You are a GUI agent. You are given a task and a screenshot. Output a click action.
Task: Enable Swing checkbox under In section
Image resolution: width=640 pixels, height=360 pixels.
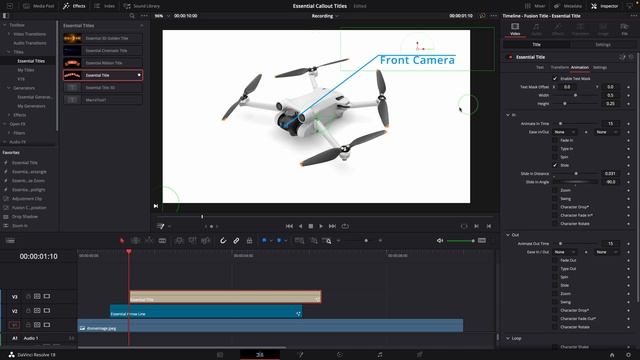click(x=555, y=199)
